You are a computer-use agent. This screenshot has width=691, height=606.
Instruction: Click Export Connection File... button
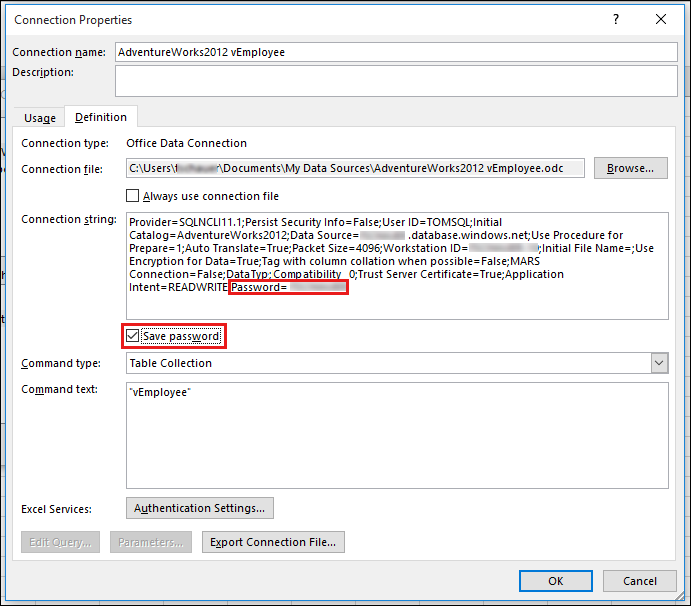click(273, 542)
